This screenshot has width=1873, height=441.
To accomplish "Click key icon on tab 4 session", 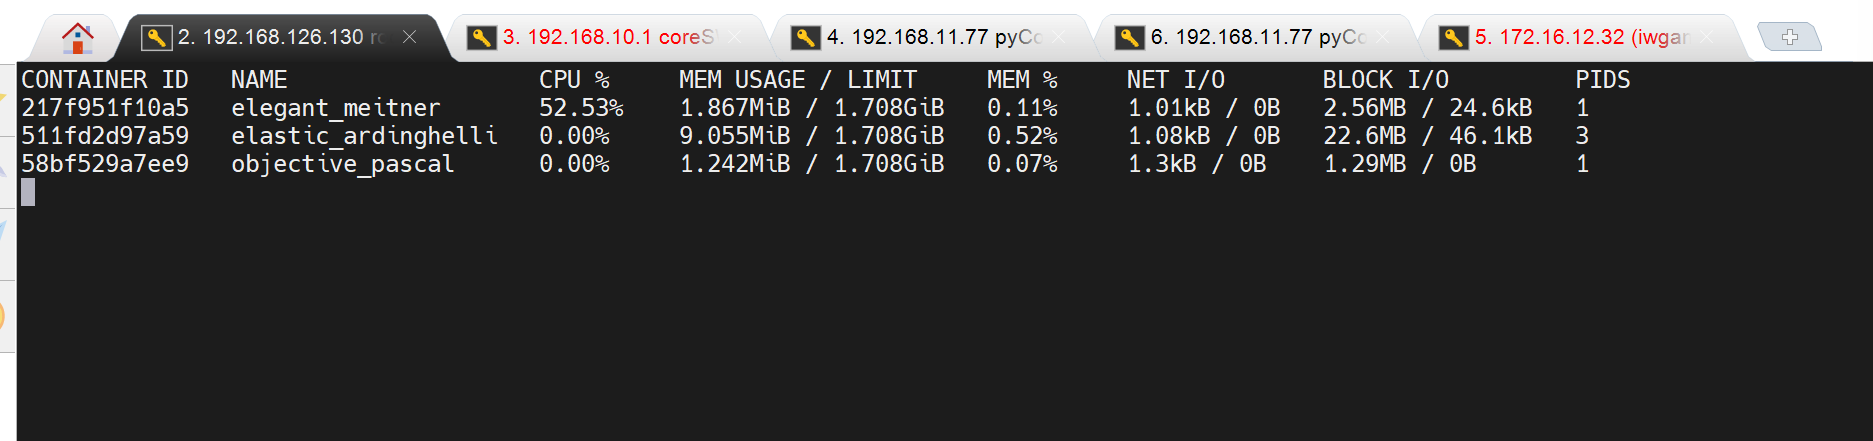I will [805, 38].
